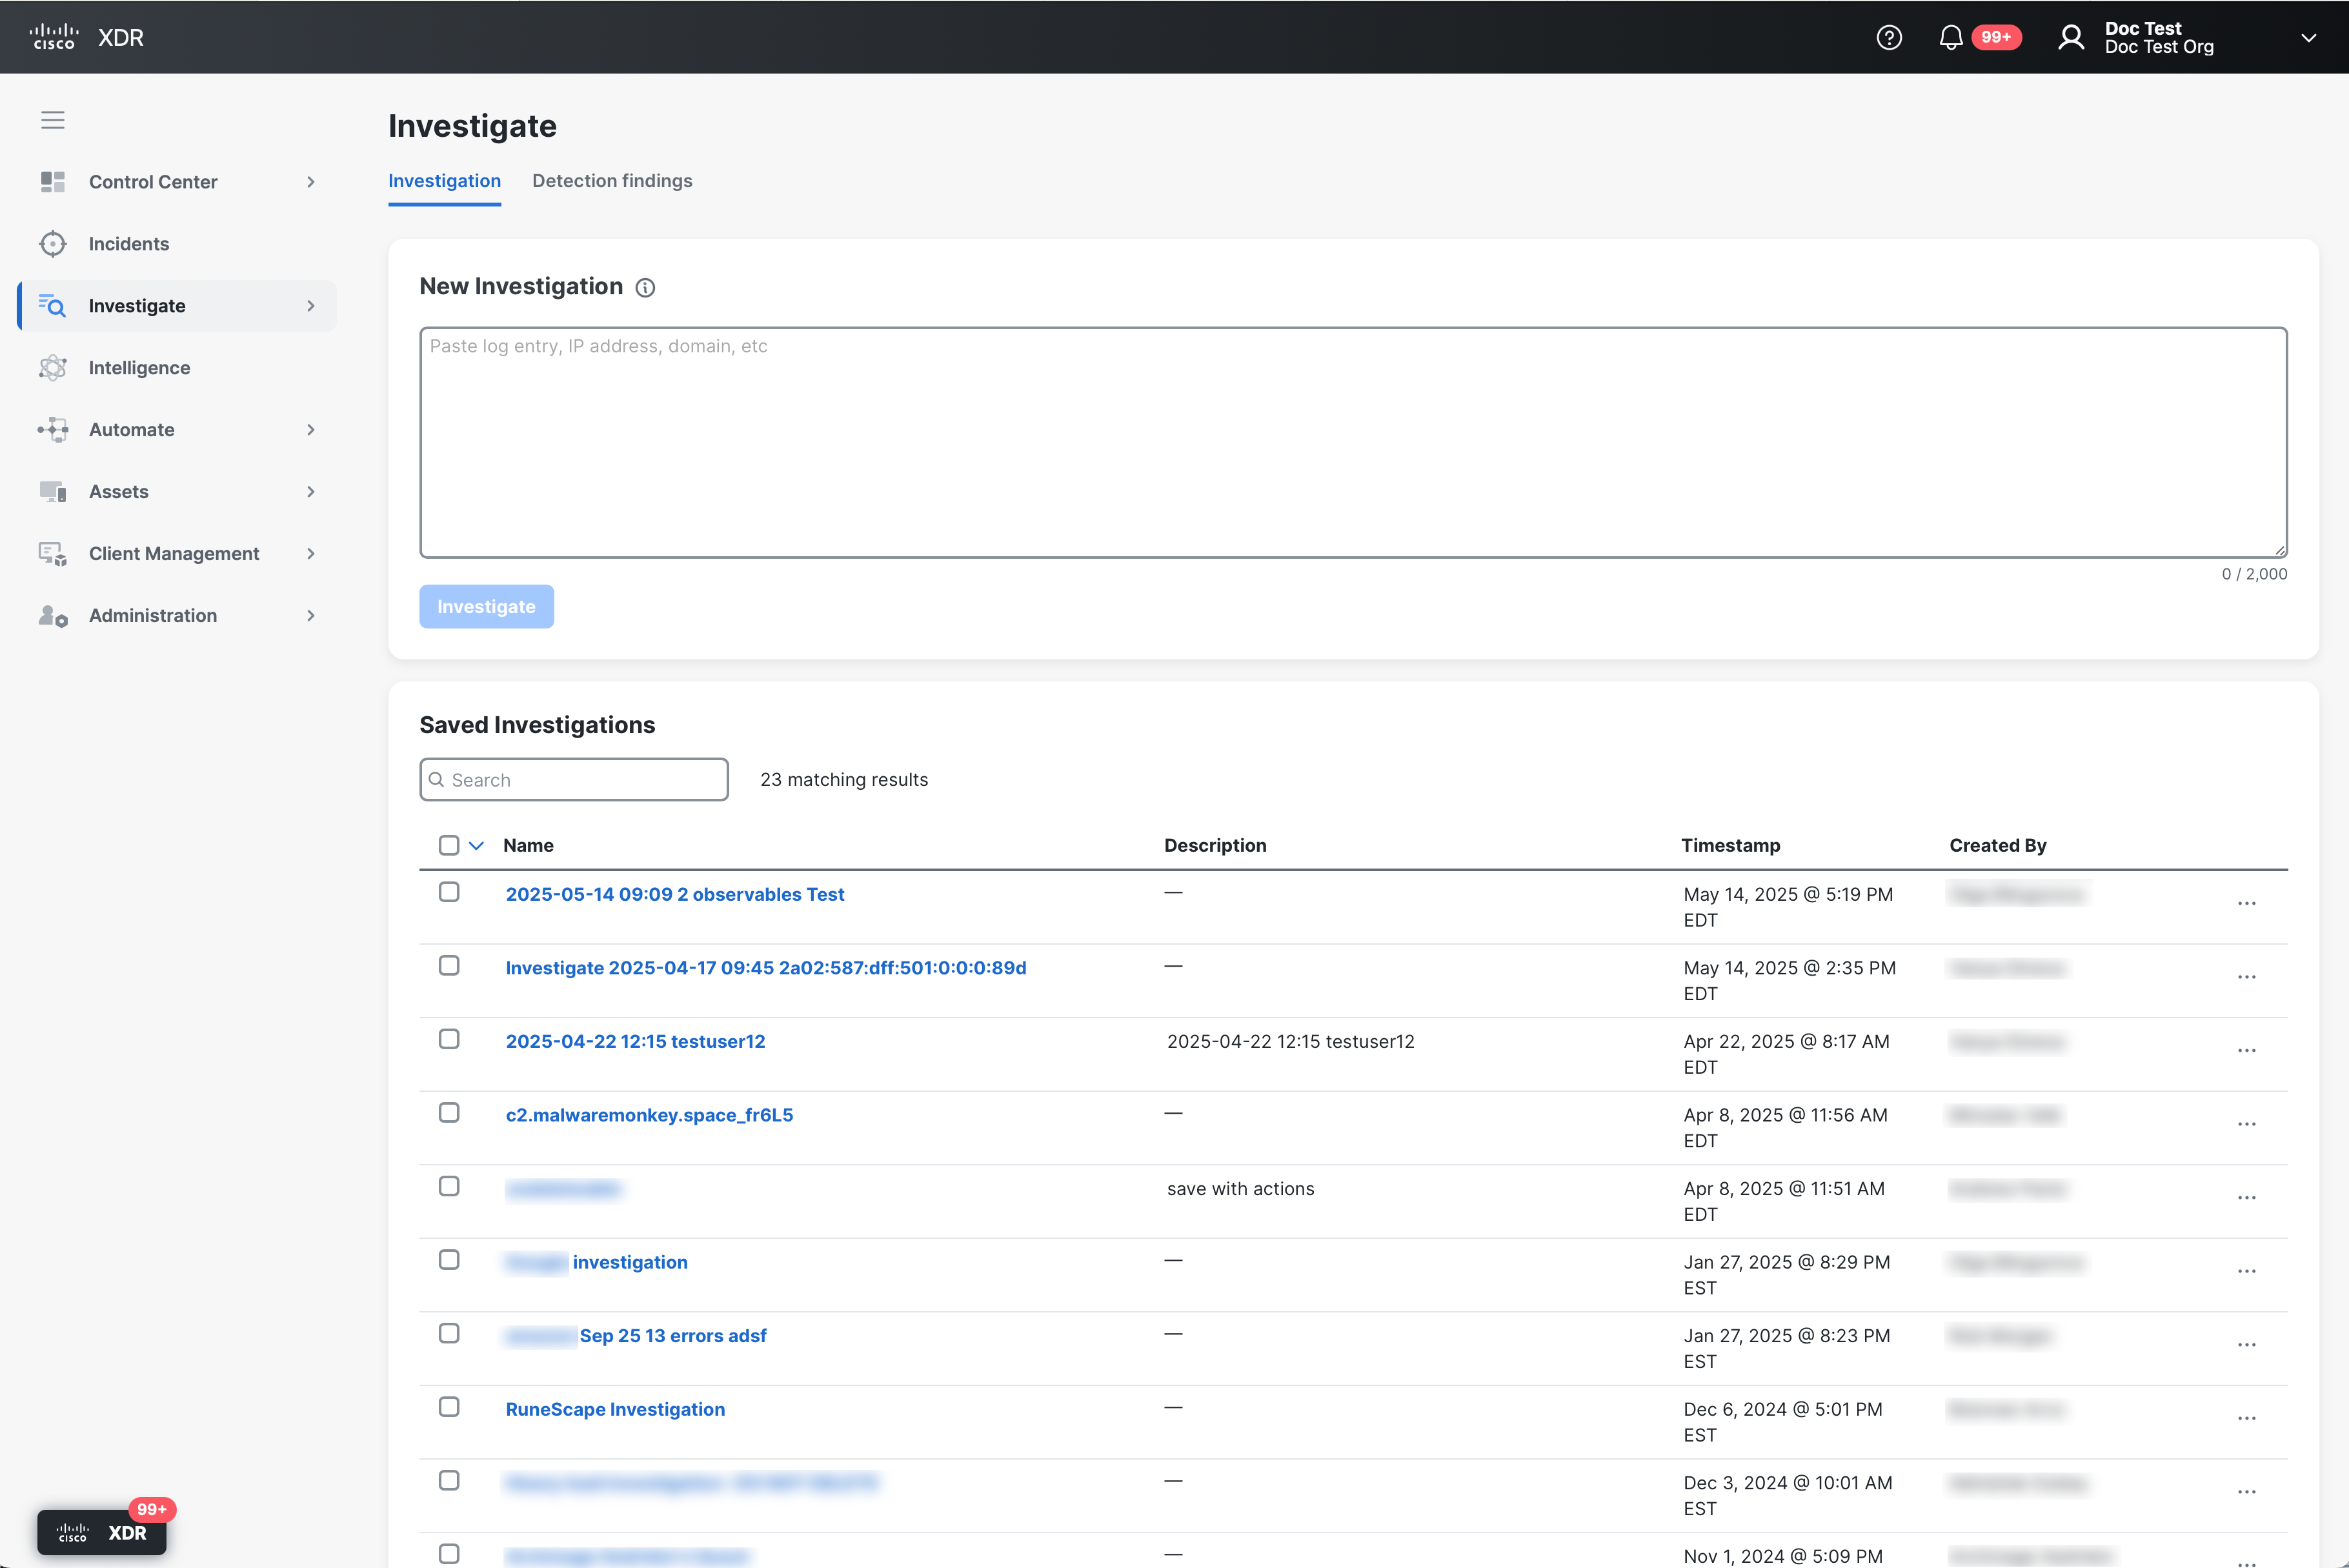Click the Incidents sidebar icon
Screen dimensions: 2349x1568
(53, 244)
